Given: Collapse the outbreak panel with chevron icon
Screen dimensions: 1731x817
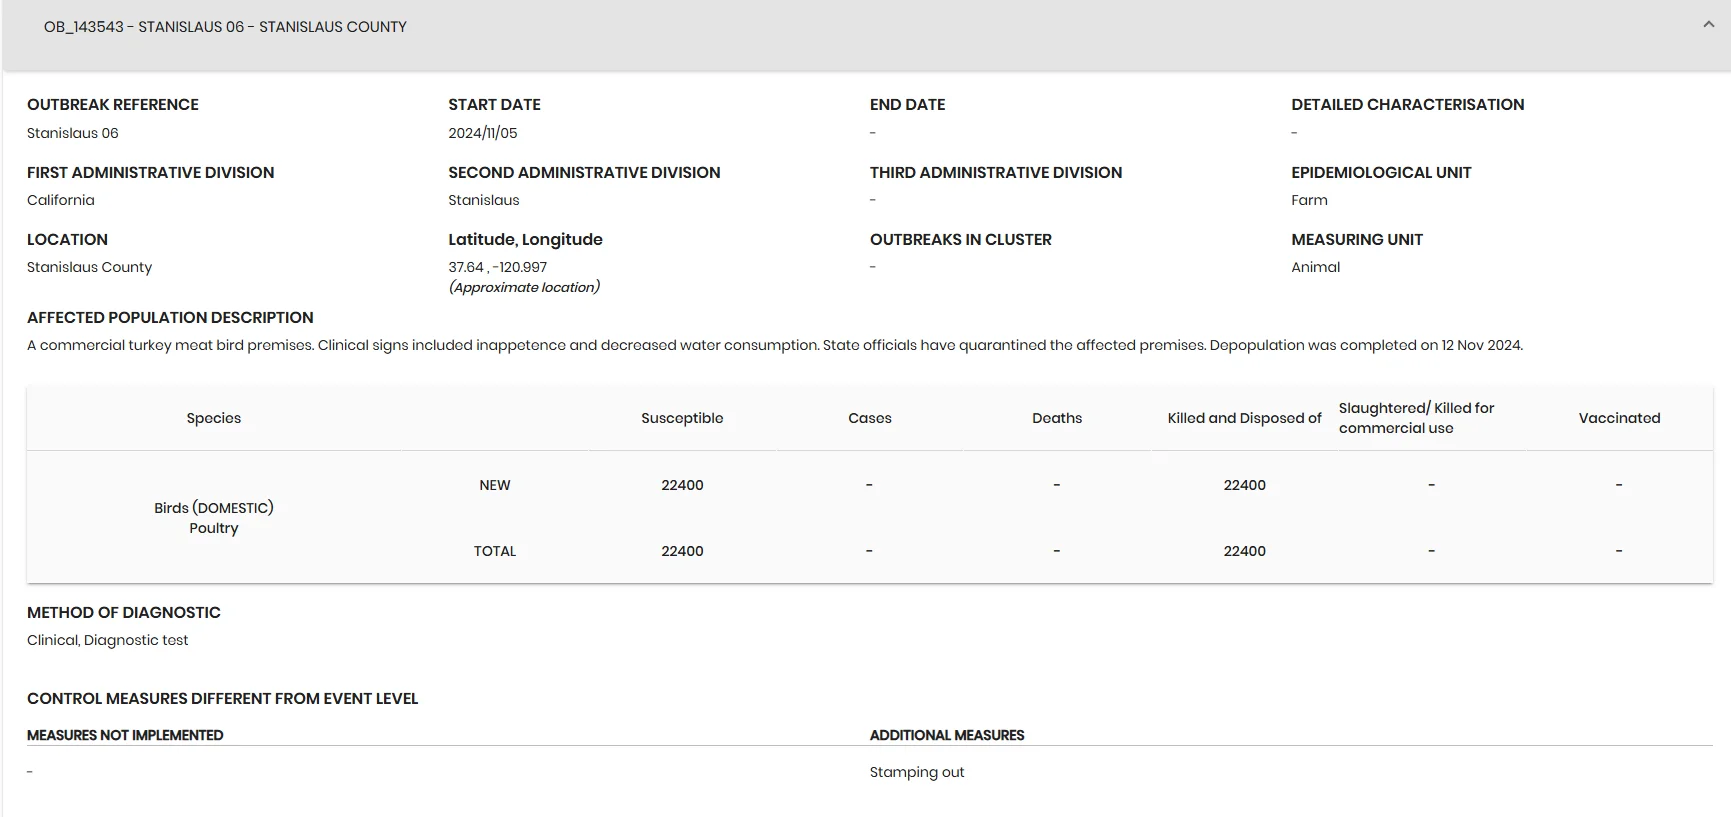Looking at the screenshot, I should pyautogui.click(x=1708, y=25).
